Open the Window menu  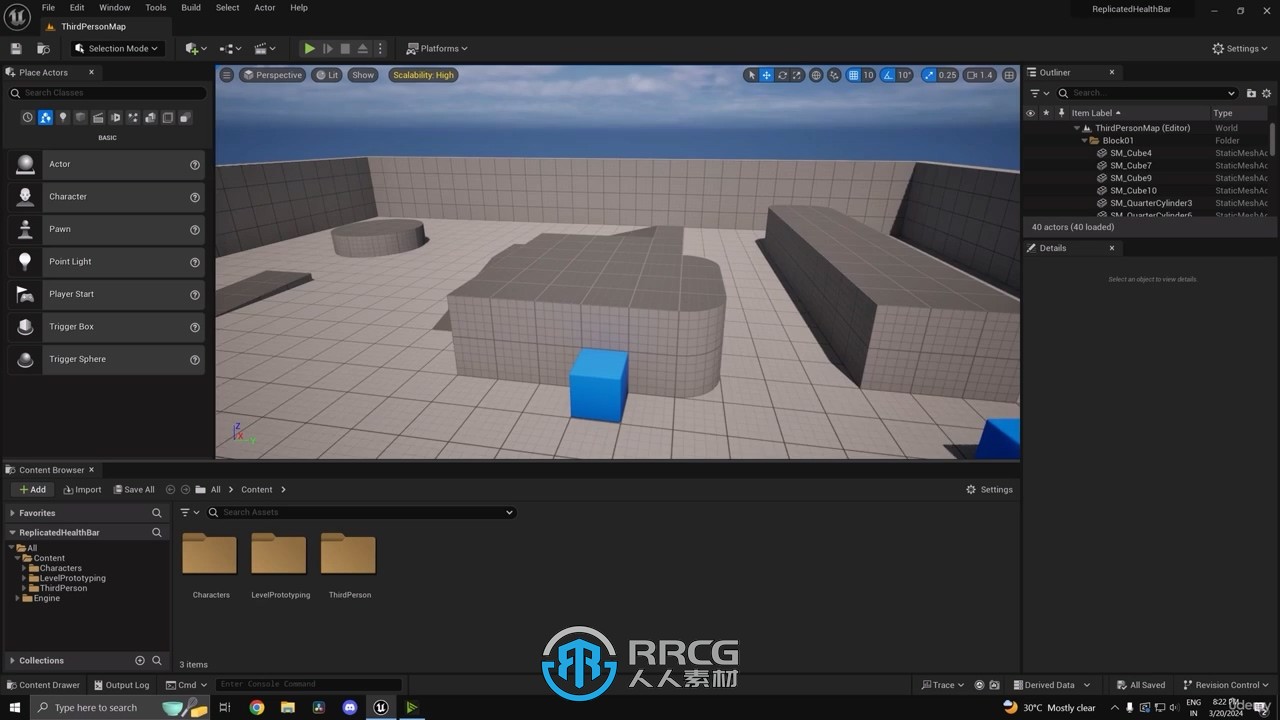click(114, 7)
